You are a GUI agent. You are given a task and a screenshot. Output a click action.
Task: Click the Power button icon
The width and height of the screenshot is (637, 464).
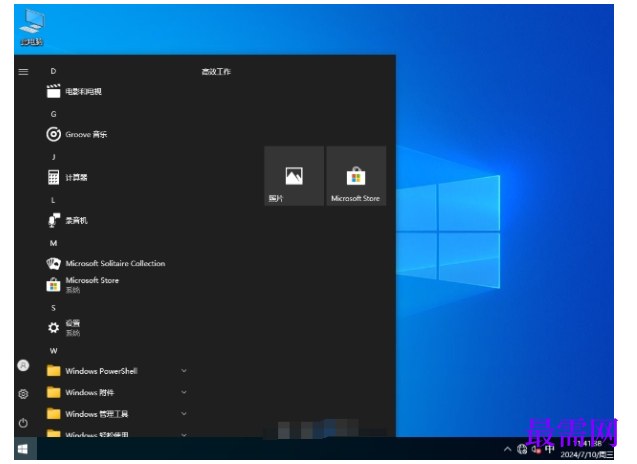23,423
